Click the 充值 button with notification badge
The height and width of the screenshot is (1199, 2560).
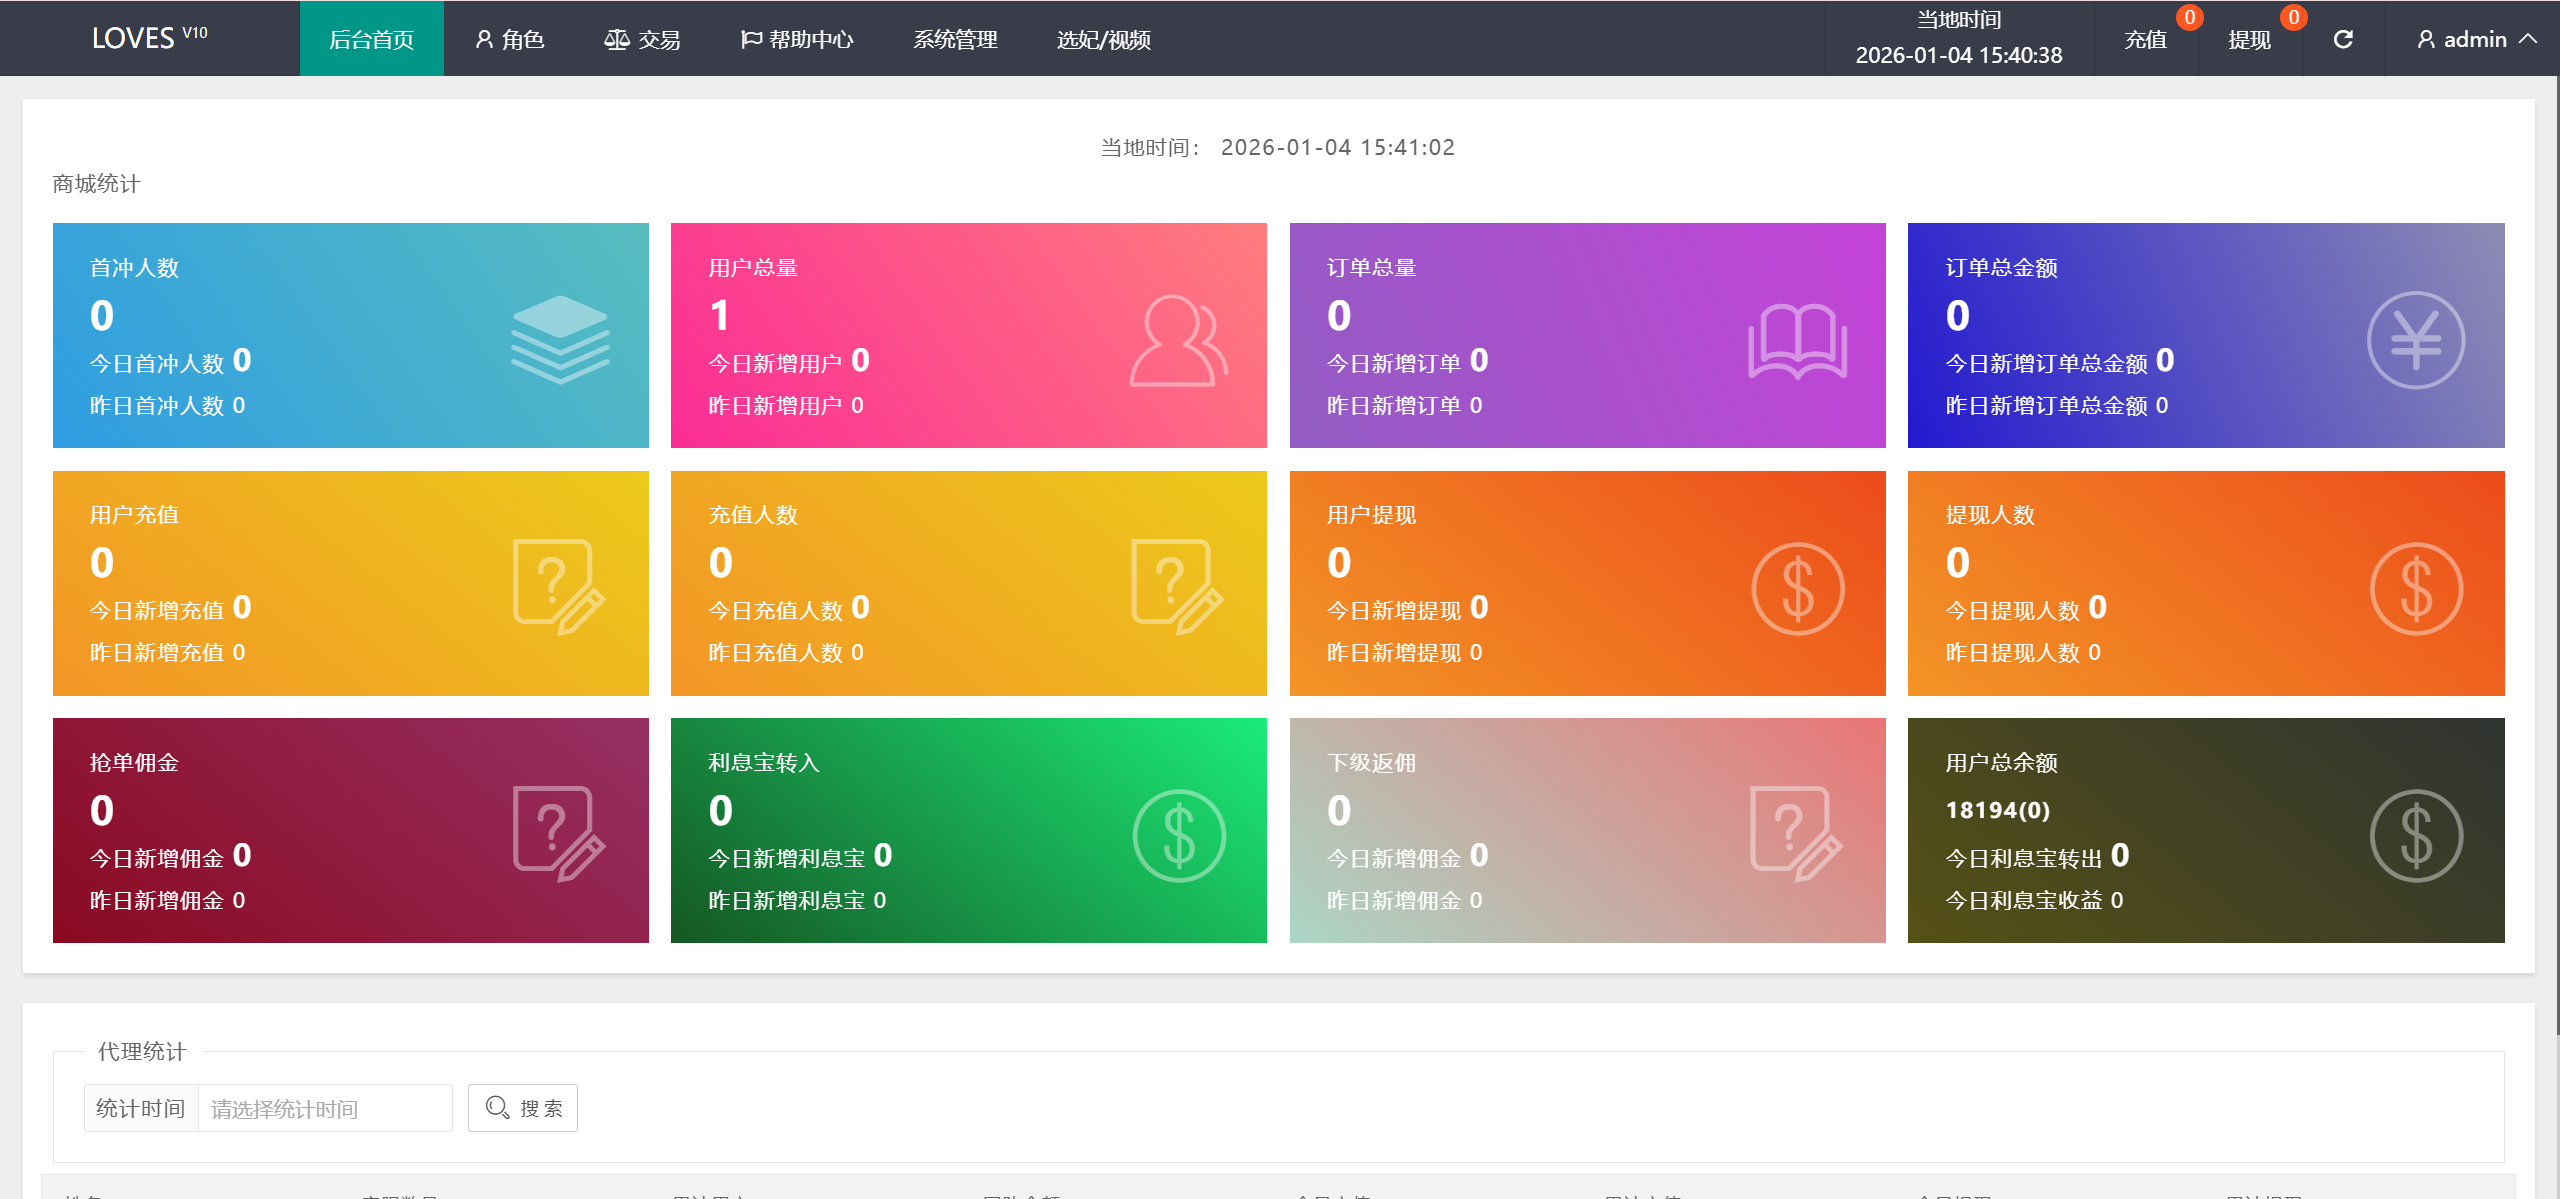[2146, 40]
